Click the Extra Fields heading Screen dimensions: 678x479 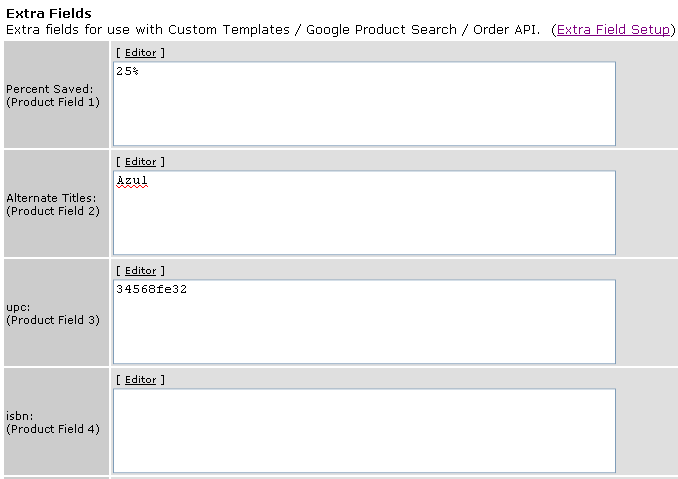[x=49, y=13]
